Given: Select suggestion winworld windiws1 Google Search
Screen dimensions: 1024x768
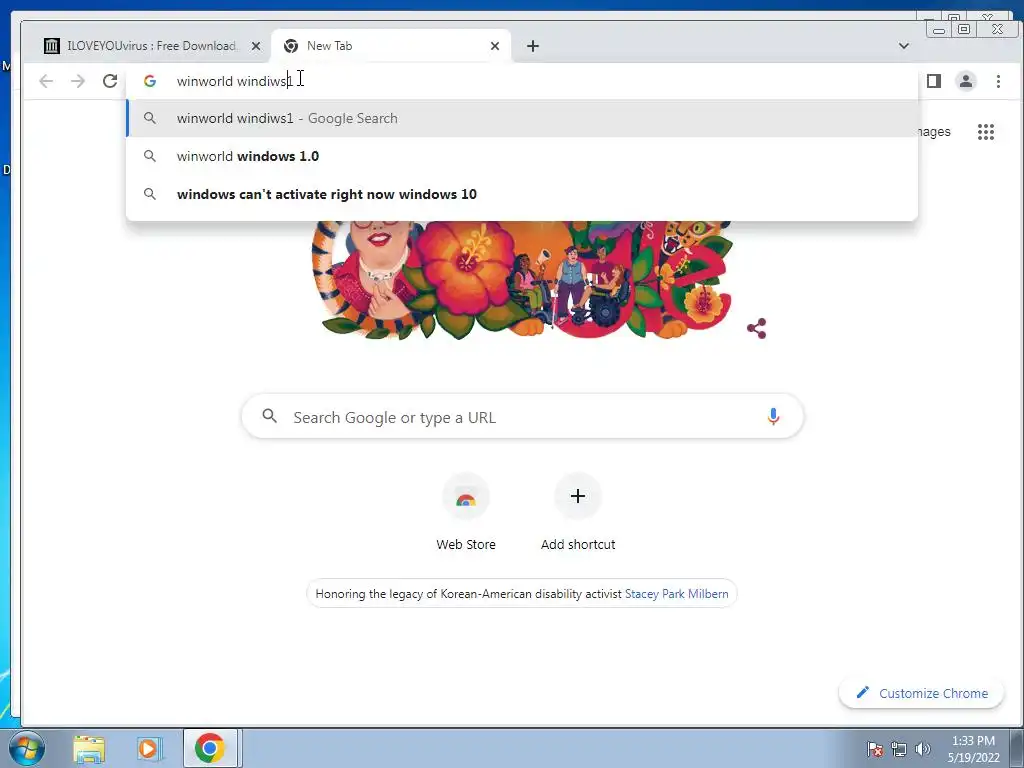Looking at the screenshot, I should coord(522,118).
